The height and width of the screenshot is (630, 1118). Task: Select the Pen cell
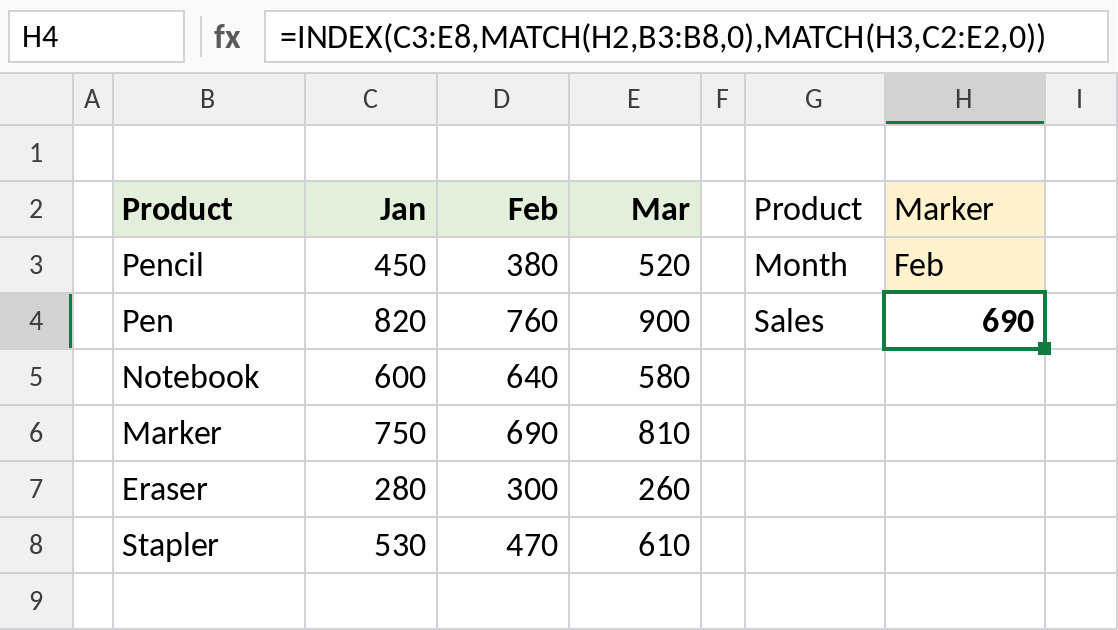click(209, 321)
